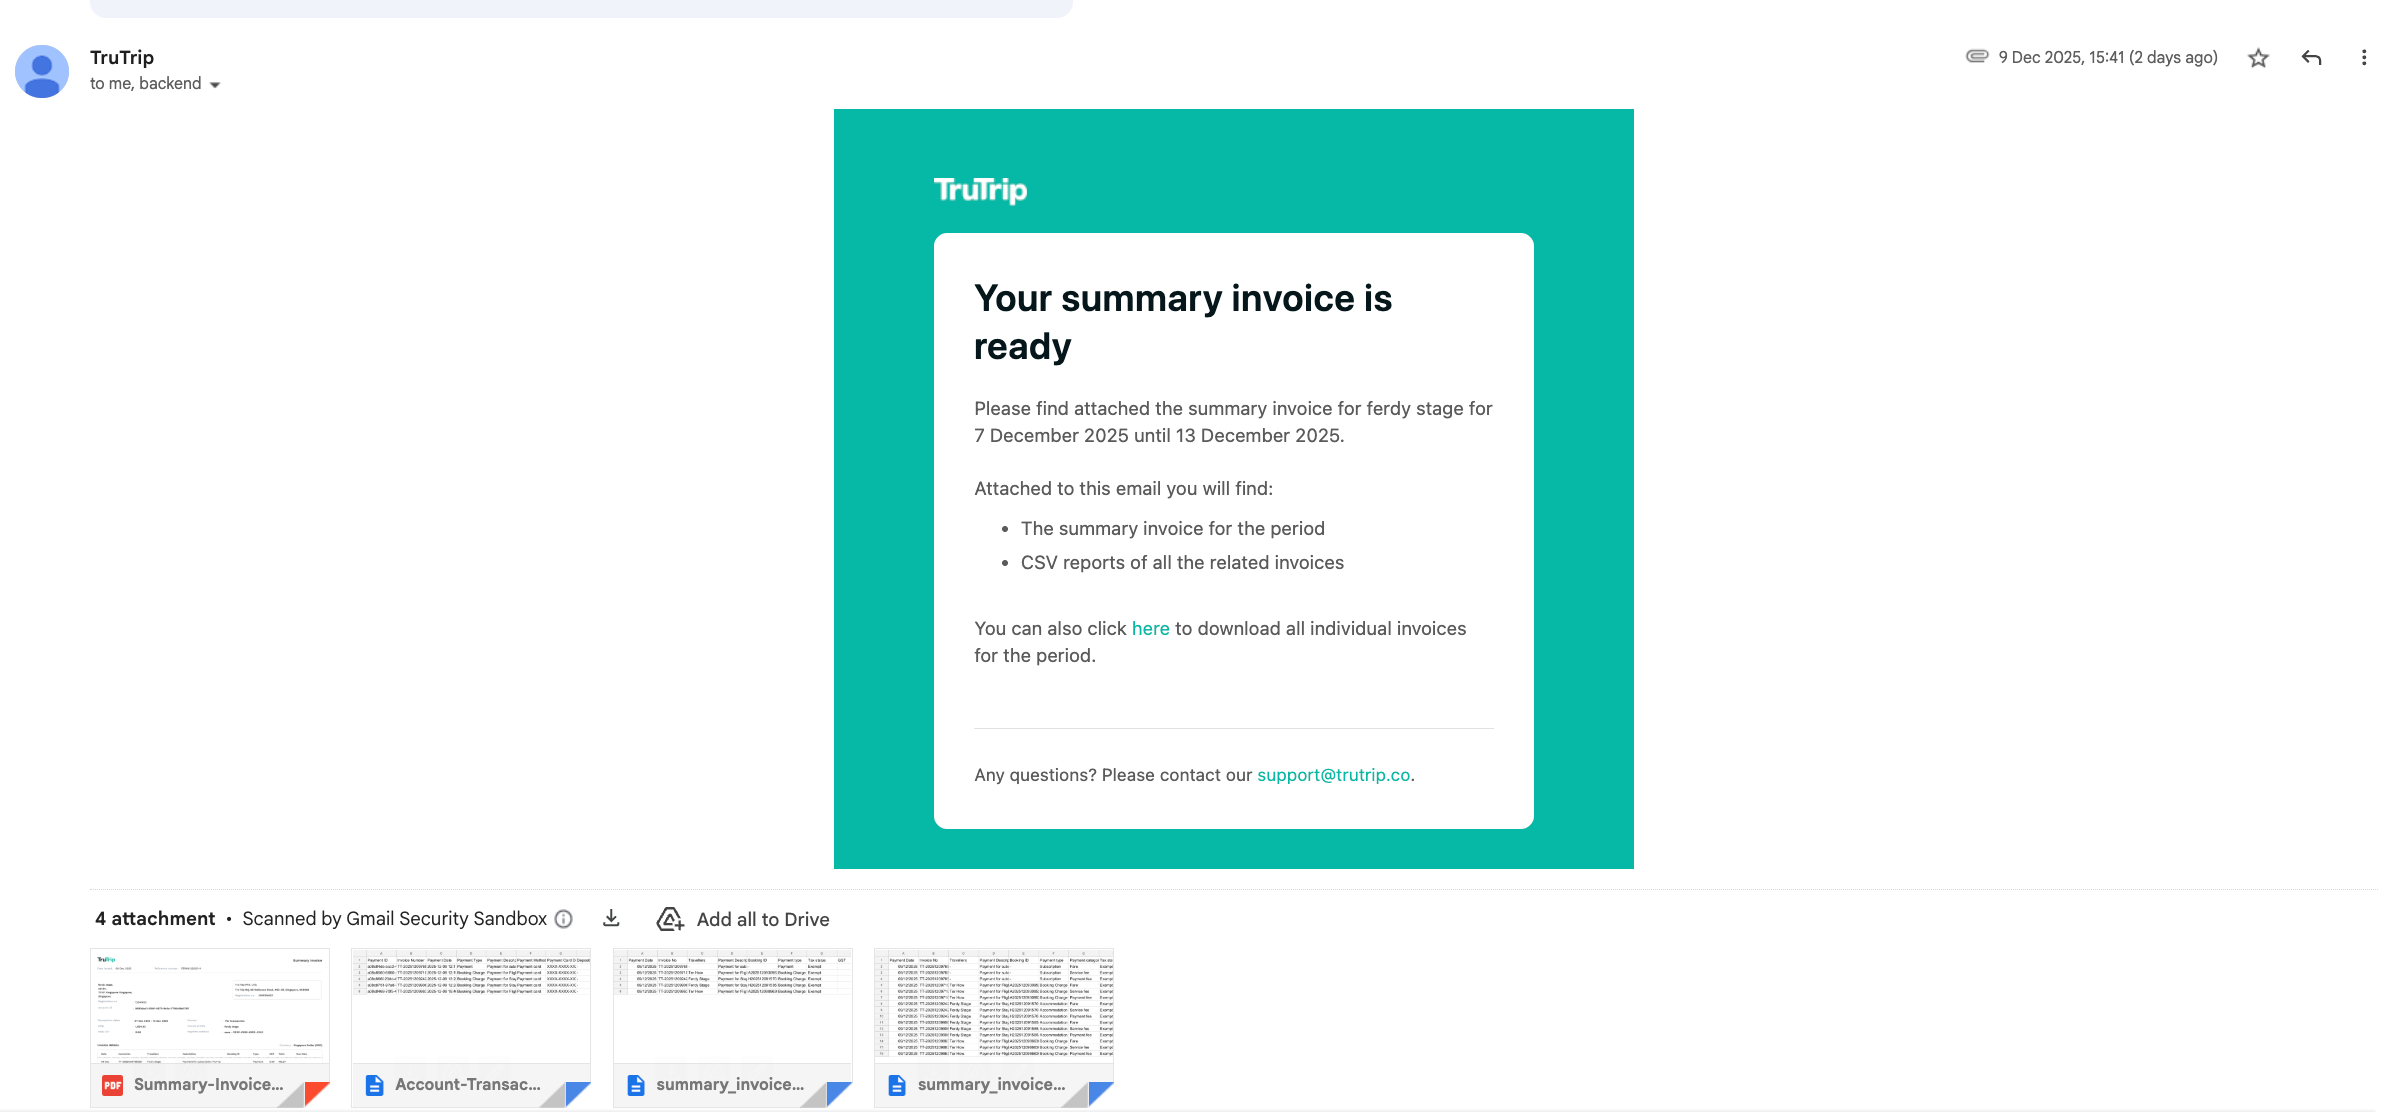Screen dimensions: 2396x1112
Task: Click the TruTrip sender avatar
Action: click(x=42, y=71)
